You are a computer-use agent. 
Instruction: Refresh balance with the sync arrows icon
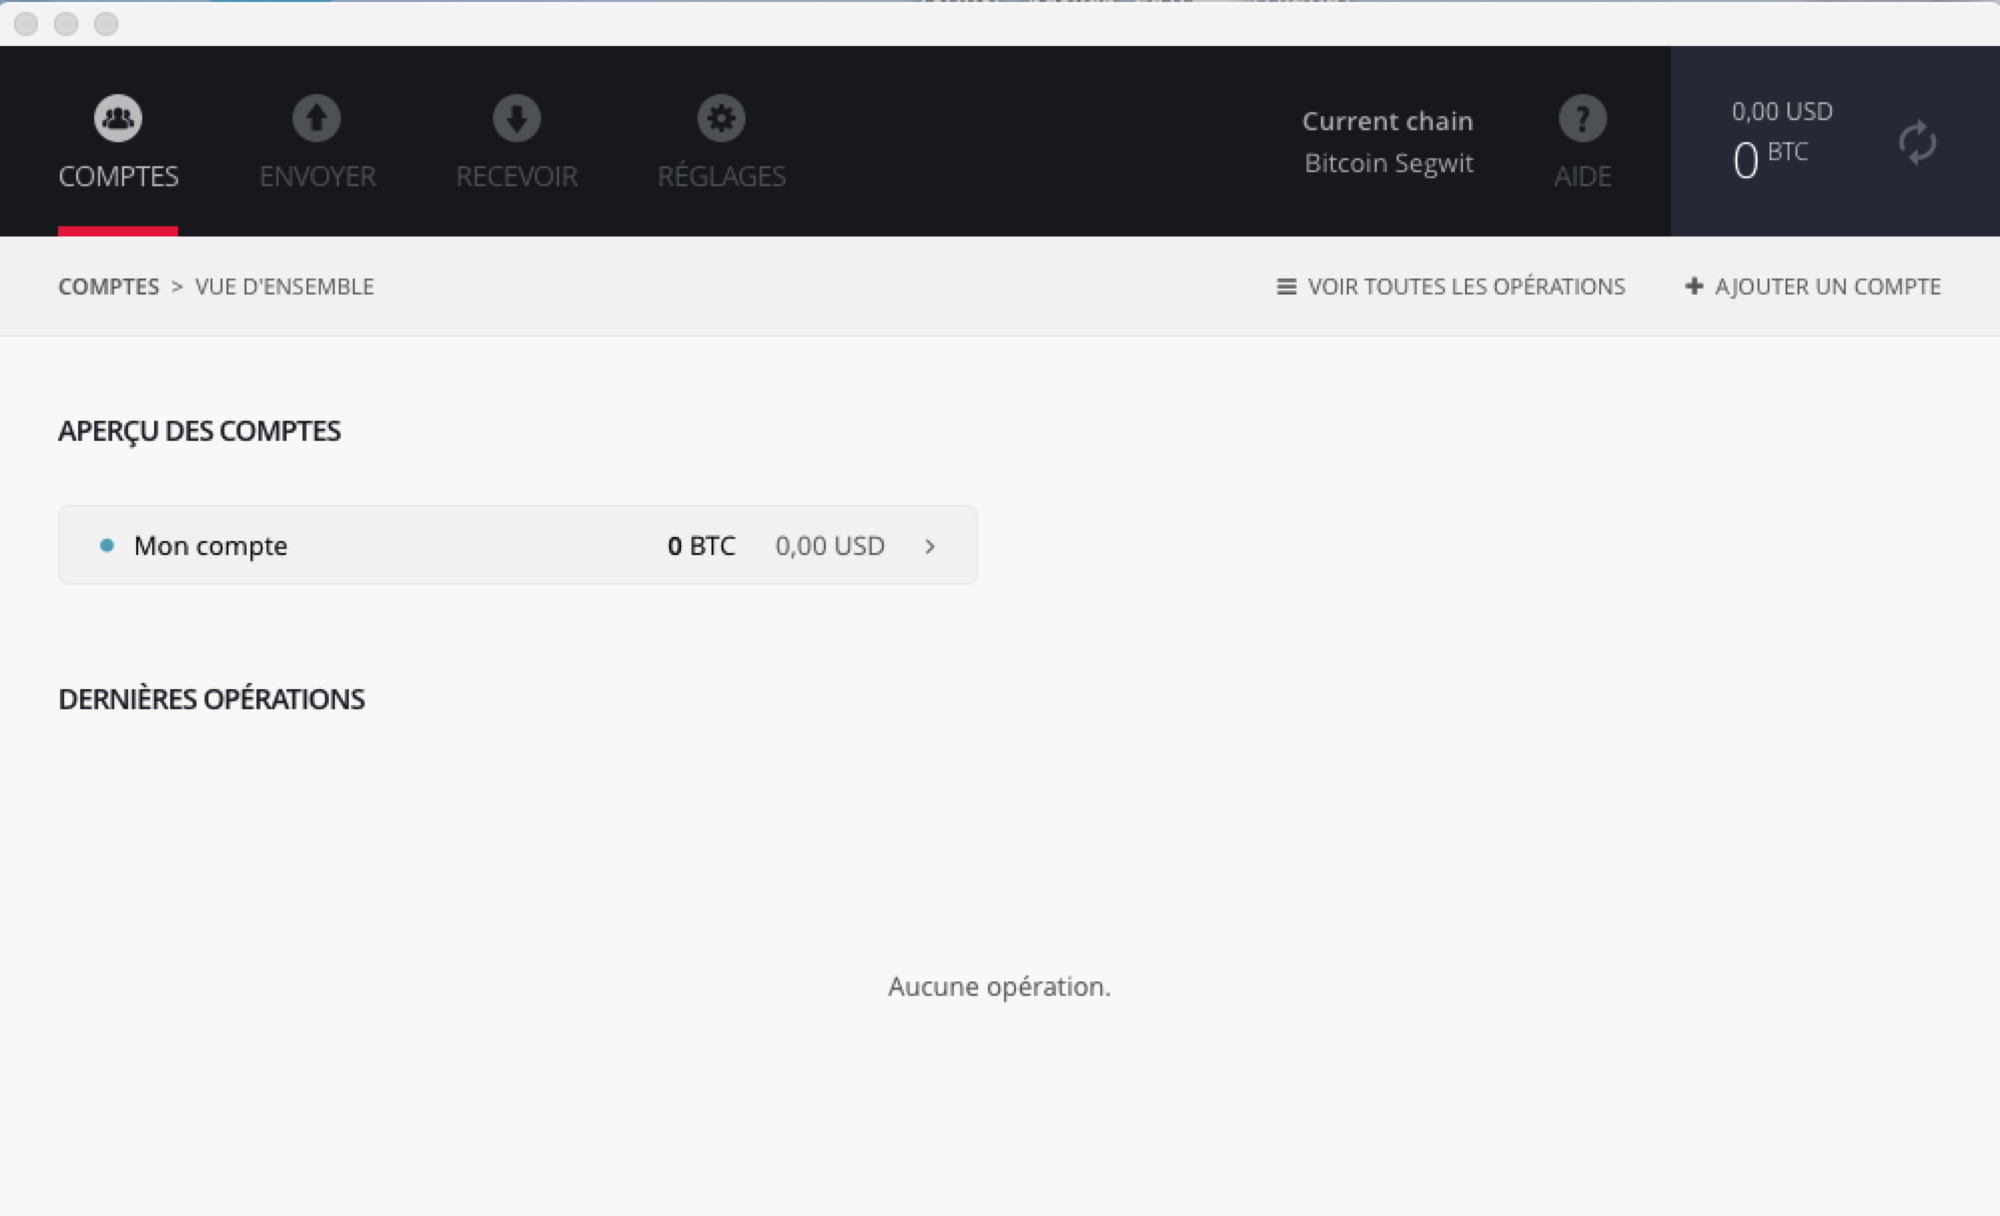pyautogui.click(x=1917, y=143)
